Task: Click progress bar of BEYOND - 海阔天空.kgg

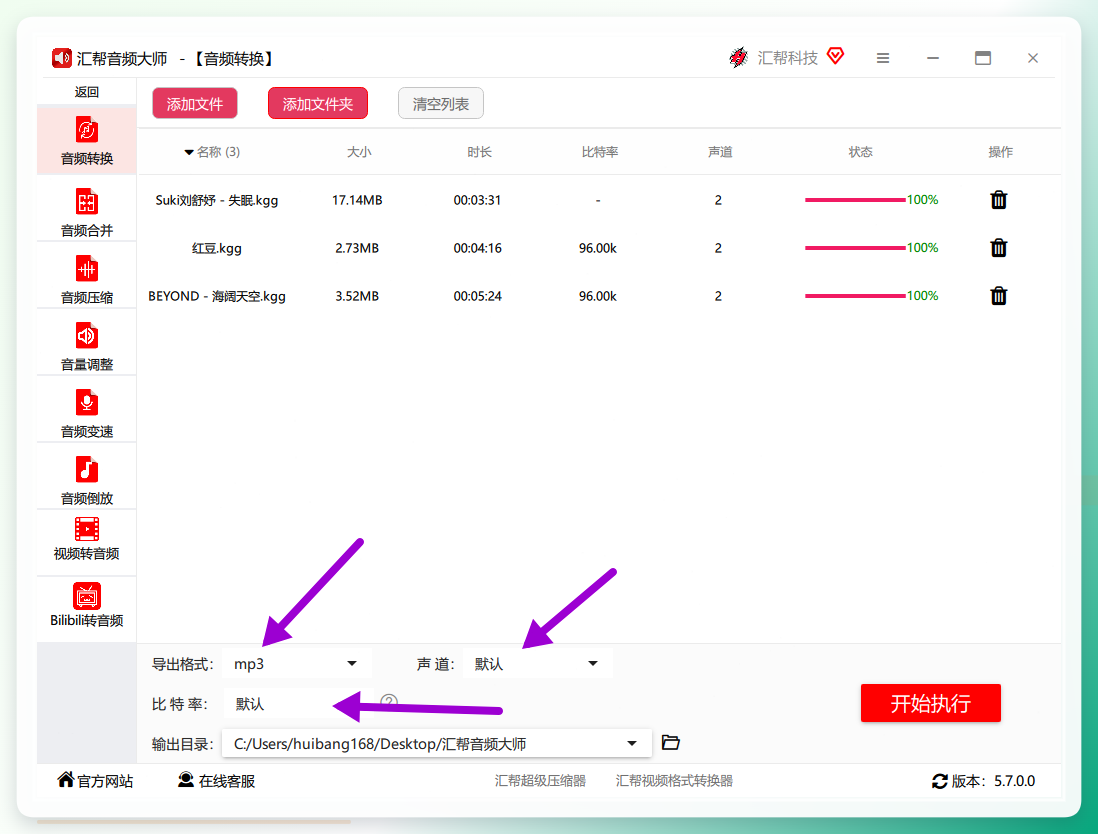Action: 855,296
